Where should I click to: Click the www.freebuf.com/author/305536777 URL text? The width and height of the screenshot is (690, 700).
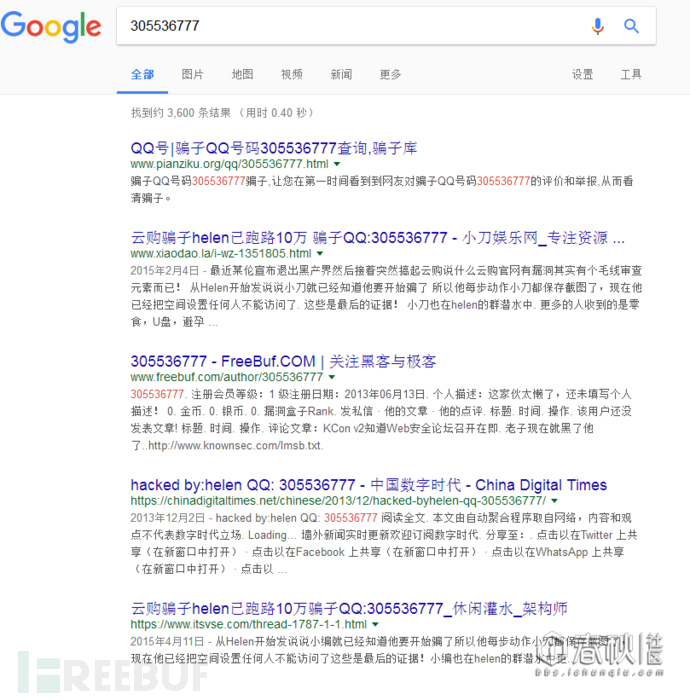[227, 377]
